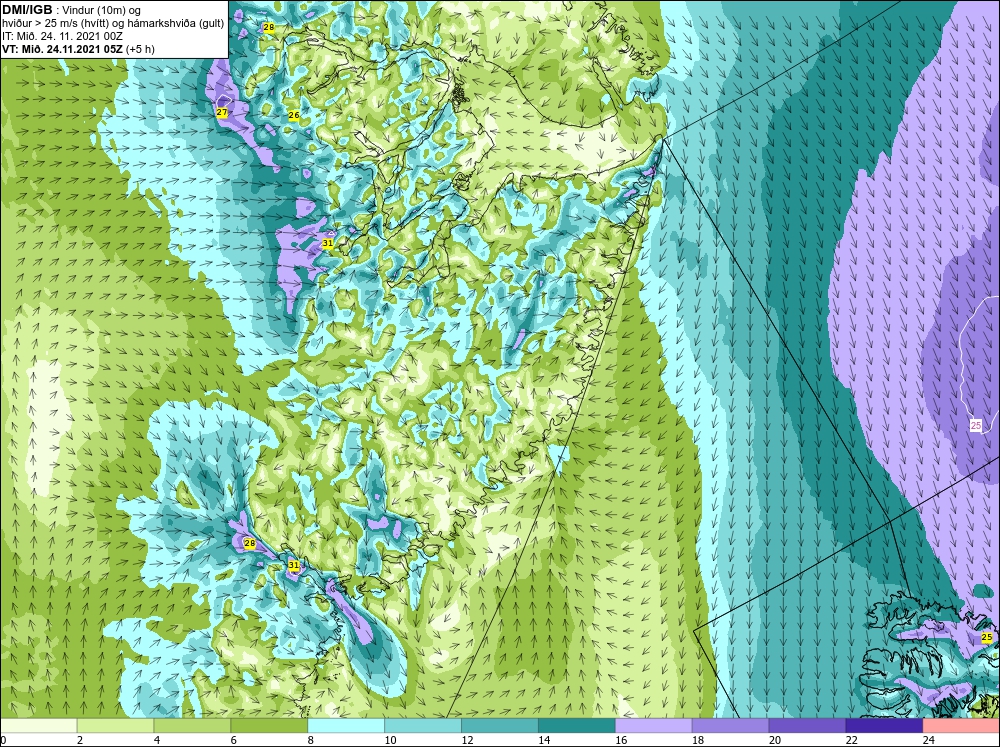Select the yellow '25' label over the island

pos(987,637)
